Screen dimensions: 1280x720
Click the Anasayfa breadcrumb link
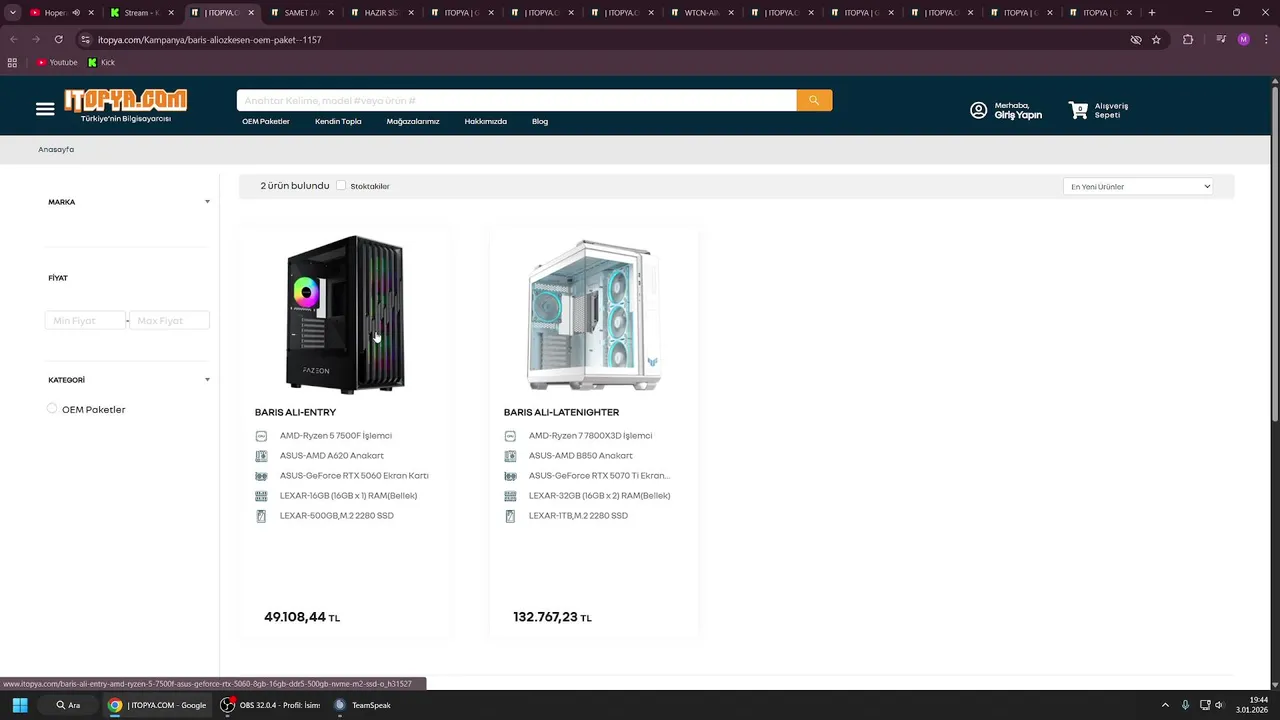point(56,149)
